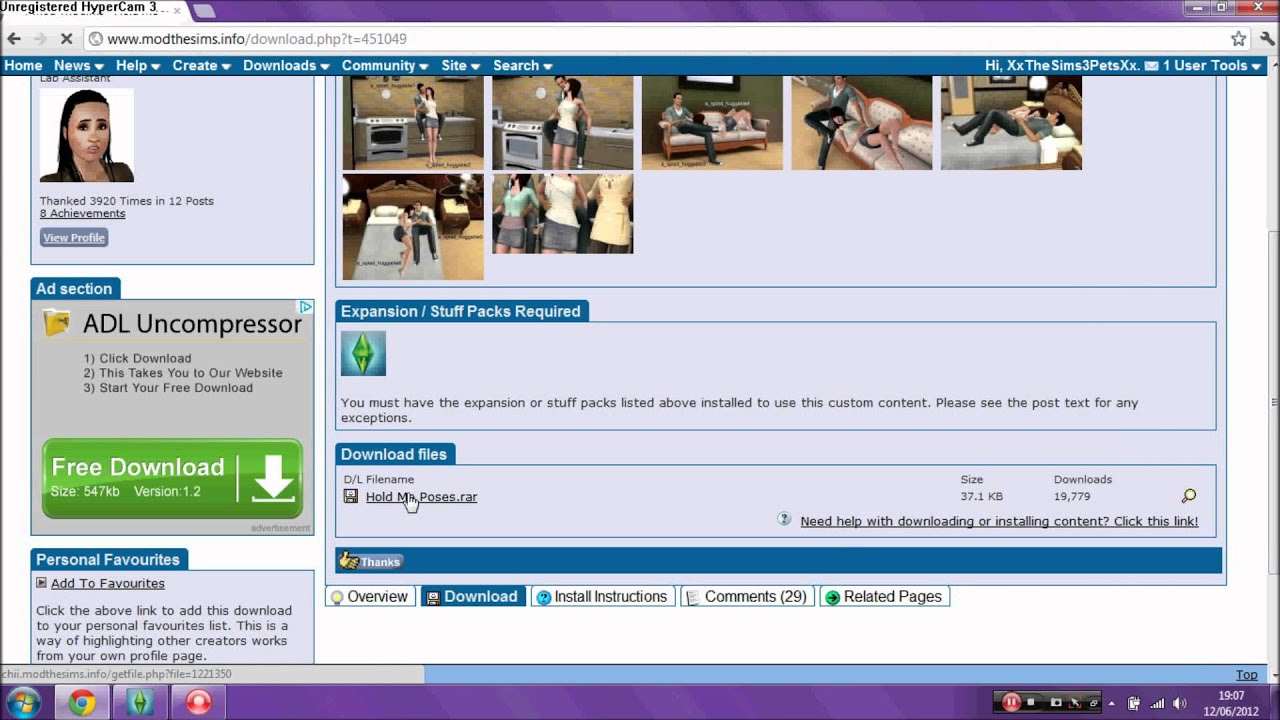The height and width of the screenshot is (720, 1280).
Task: Open the Windows Start menu
Action: (x=24, y=702)
